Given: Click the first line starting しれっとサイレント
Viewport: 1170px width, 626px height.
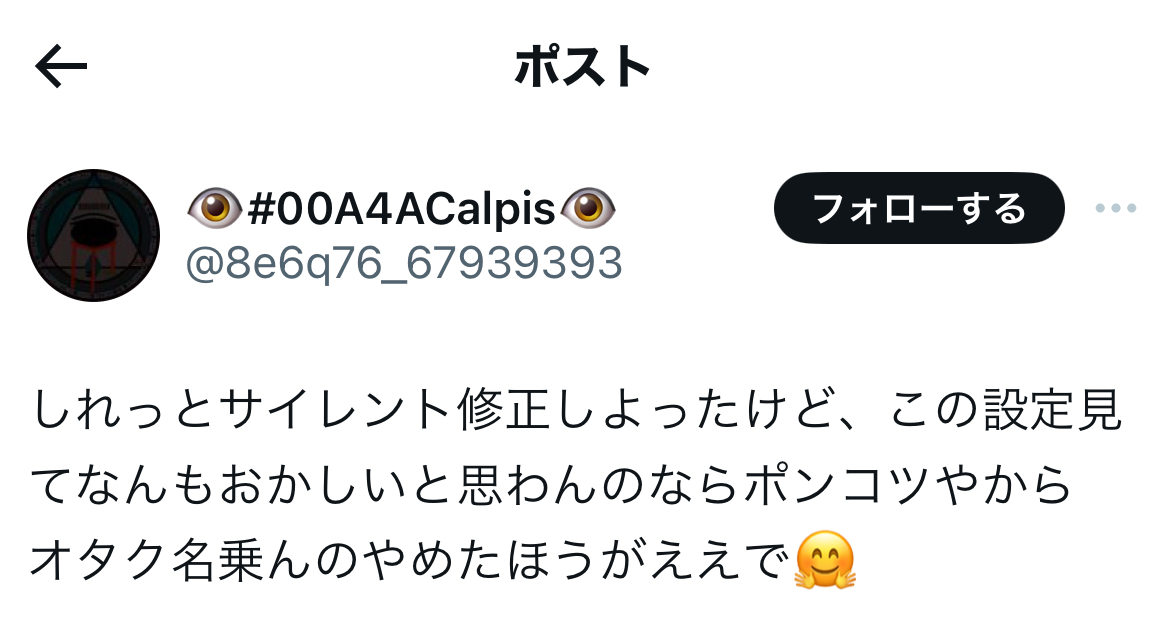Looking at the screenshot, I should (577, 410).
